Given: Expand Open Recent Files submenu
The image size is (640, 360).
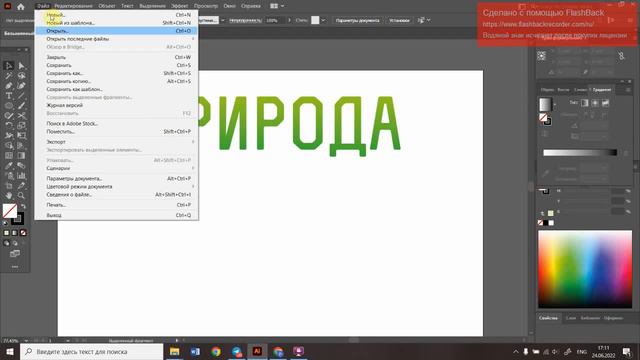Looking at the screenshot, I should [116, 39].
